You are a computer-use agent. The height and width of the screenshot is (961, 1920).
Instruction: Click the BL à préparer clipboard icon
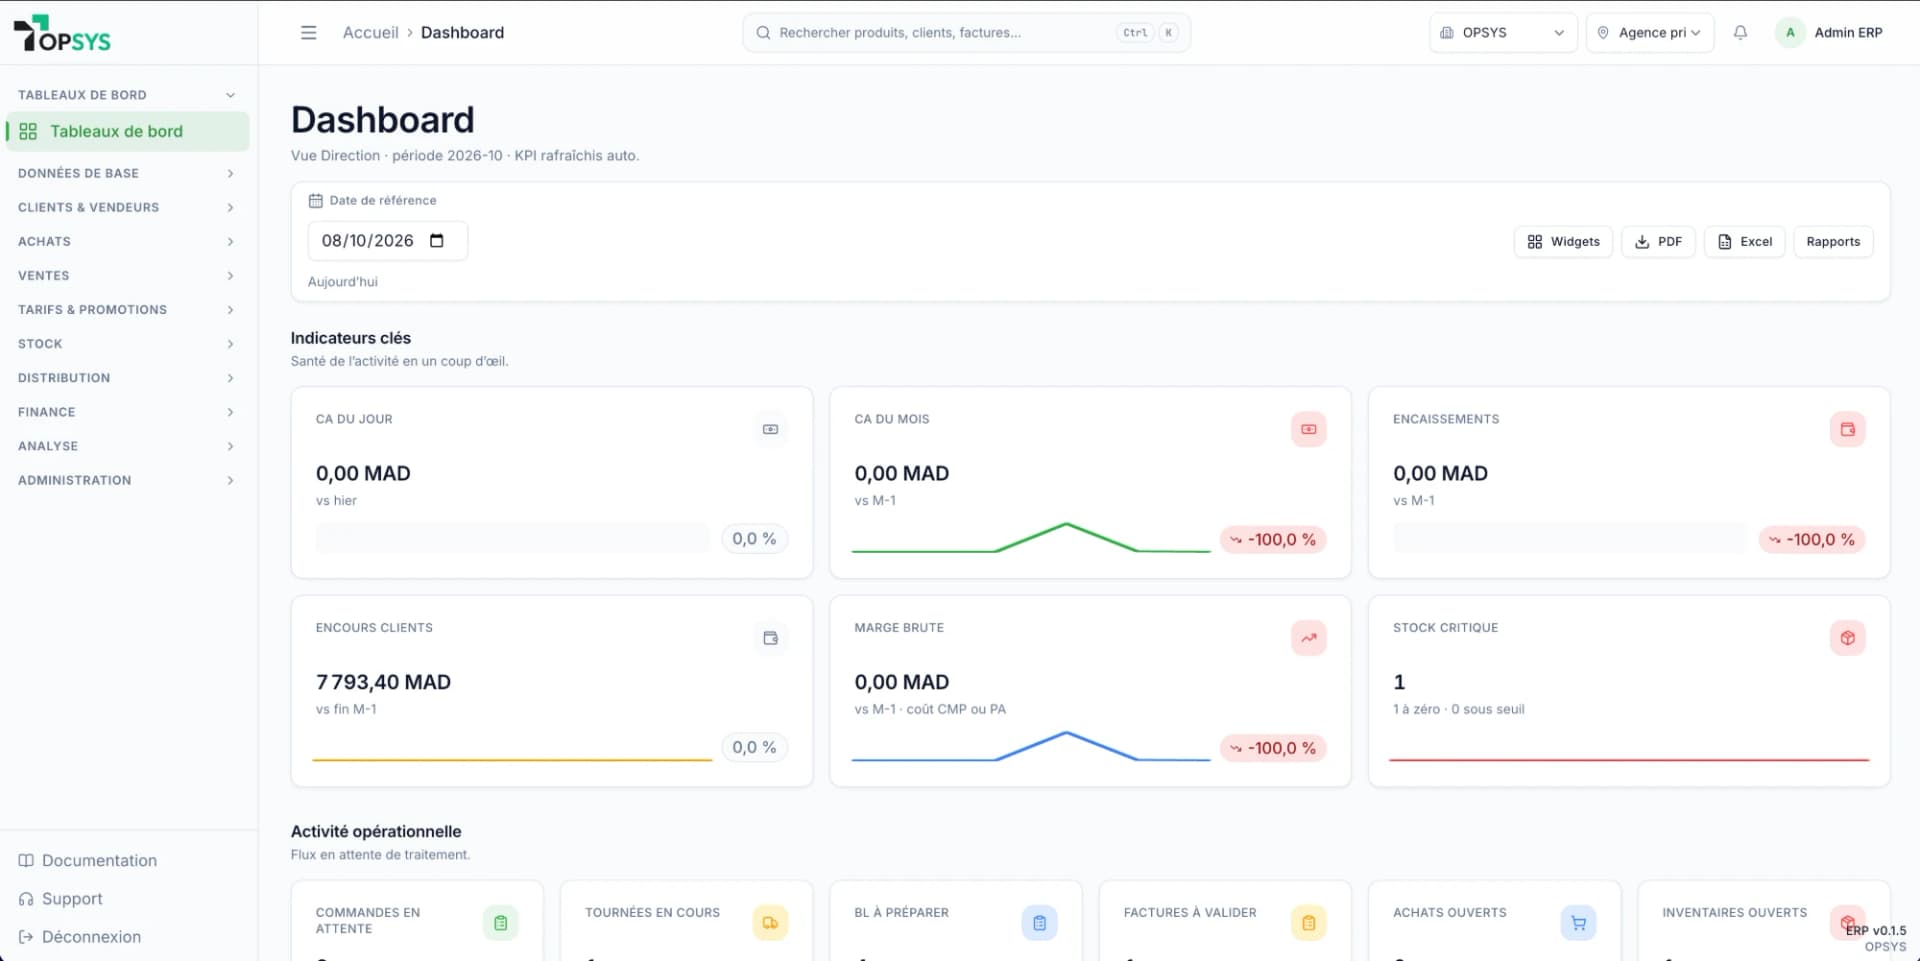tap(1039, 923)
